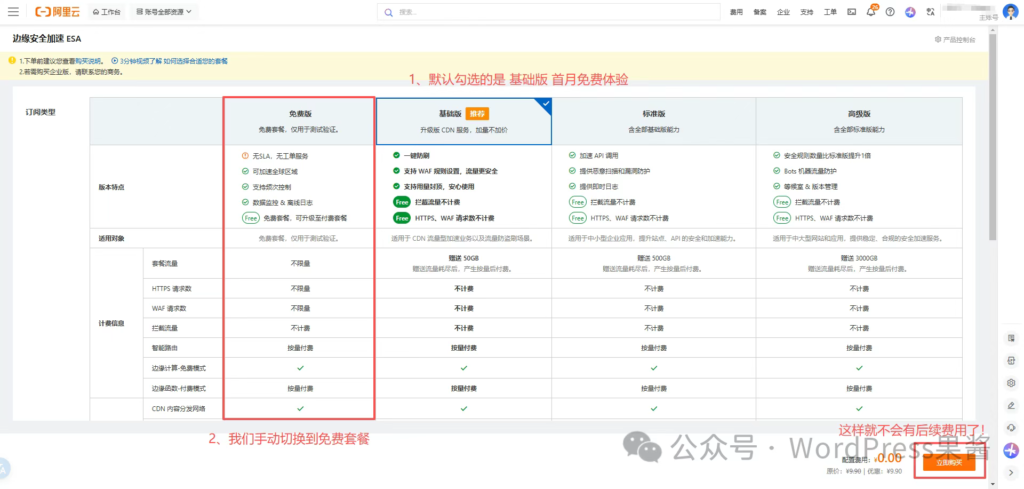
Task: Click the document icon in right sidebar
Action: 1011,338
